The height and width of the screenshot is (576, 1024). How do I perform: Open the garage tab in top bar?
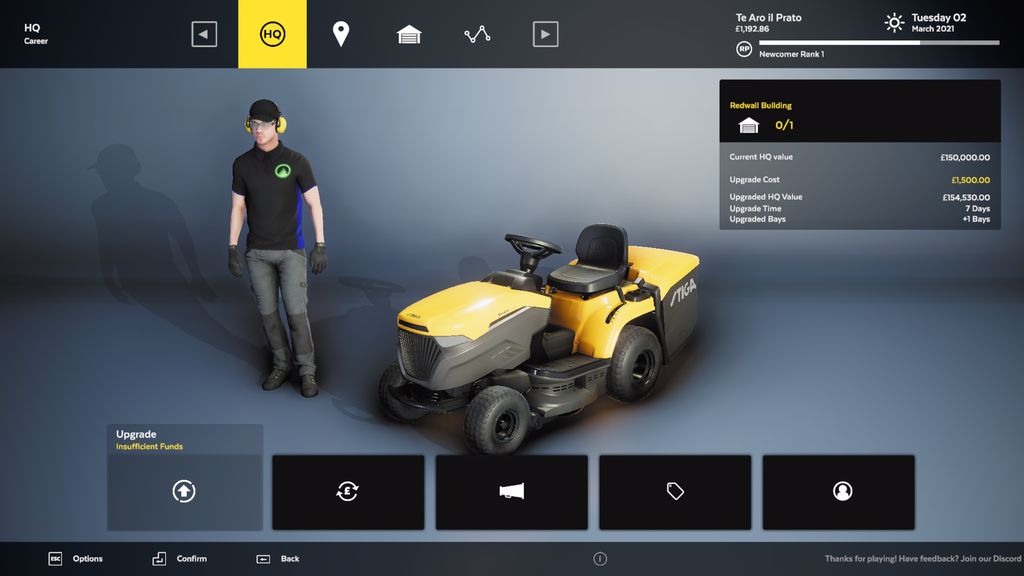point(409,34)
